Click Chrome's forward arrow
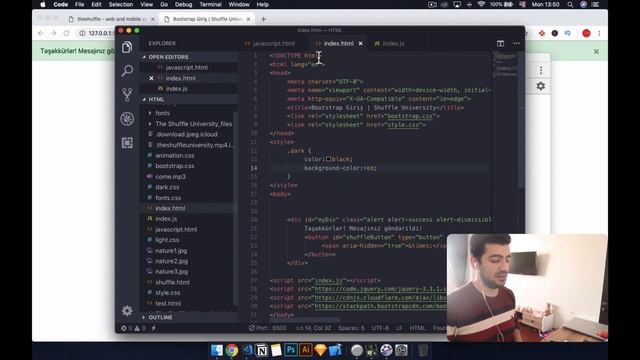The width and height of the screenshot is (640, 360). pyautogui.click(x=53, y=33)
